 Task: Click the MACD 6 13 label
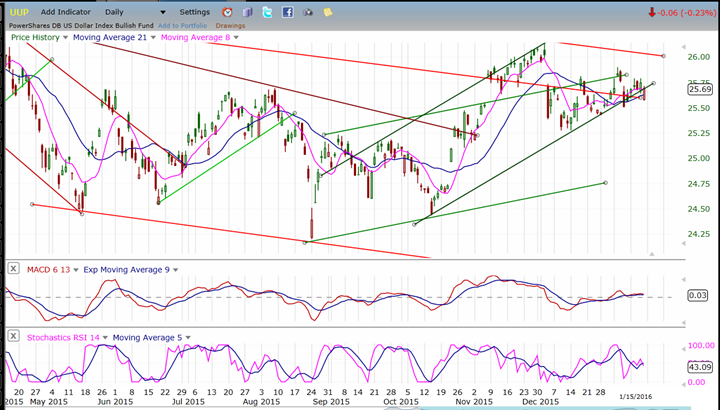48,270
